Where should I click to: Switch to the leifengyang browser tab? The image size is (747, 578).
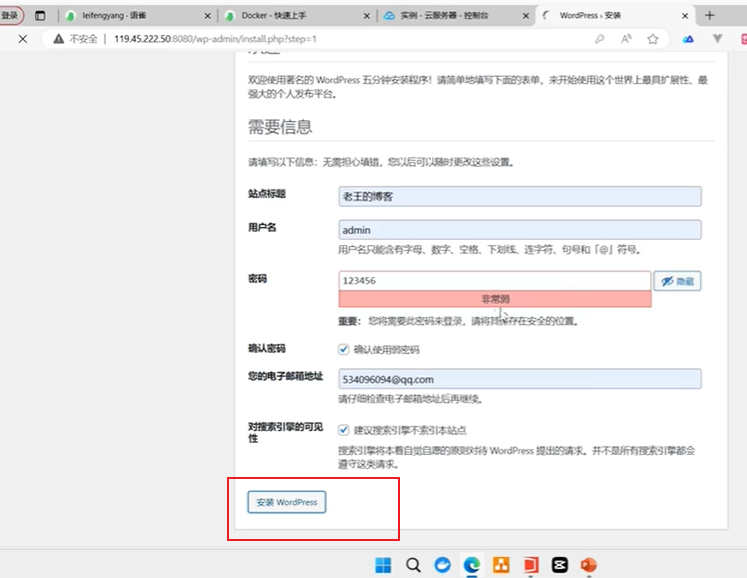point(138,16)
